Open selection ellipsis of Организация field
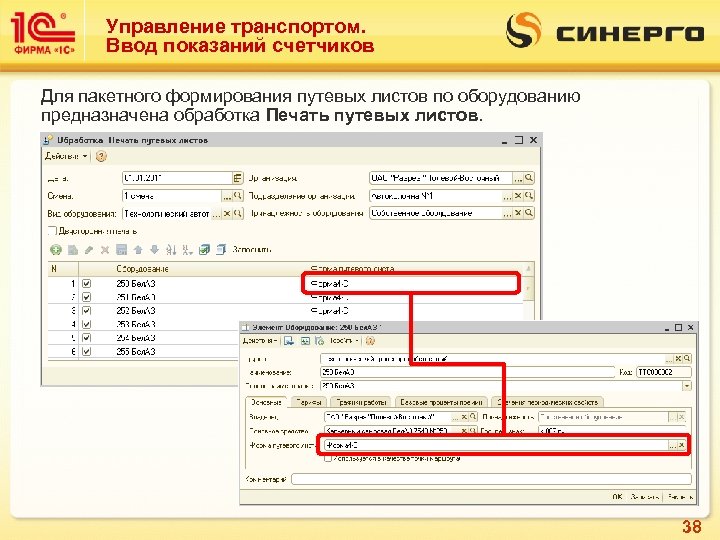Image resolution: width=720 pixels, height=540 pixels. (x=518, y=178)
